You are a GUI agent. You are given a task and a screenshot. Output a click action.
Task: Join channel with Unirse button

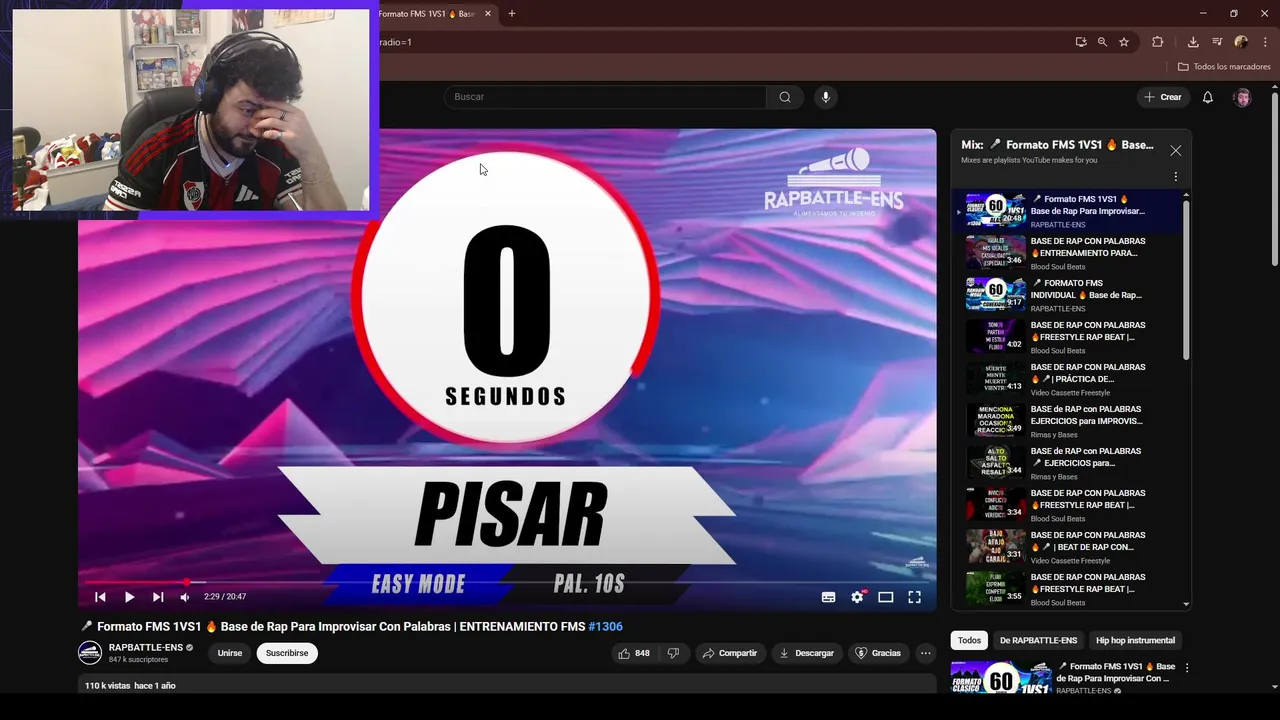click(x=230, y=653)
